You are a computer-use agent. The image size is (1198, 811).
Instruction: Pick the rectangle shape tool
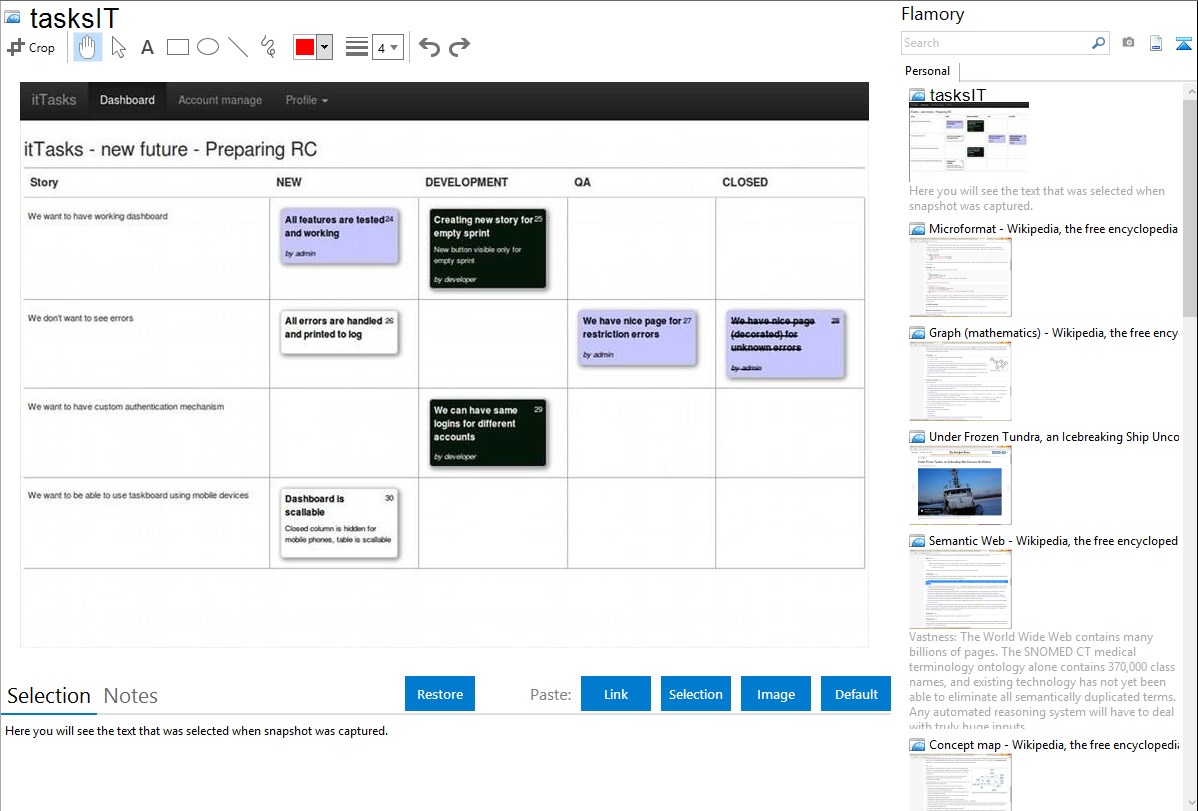click(178, 47)
